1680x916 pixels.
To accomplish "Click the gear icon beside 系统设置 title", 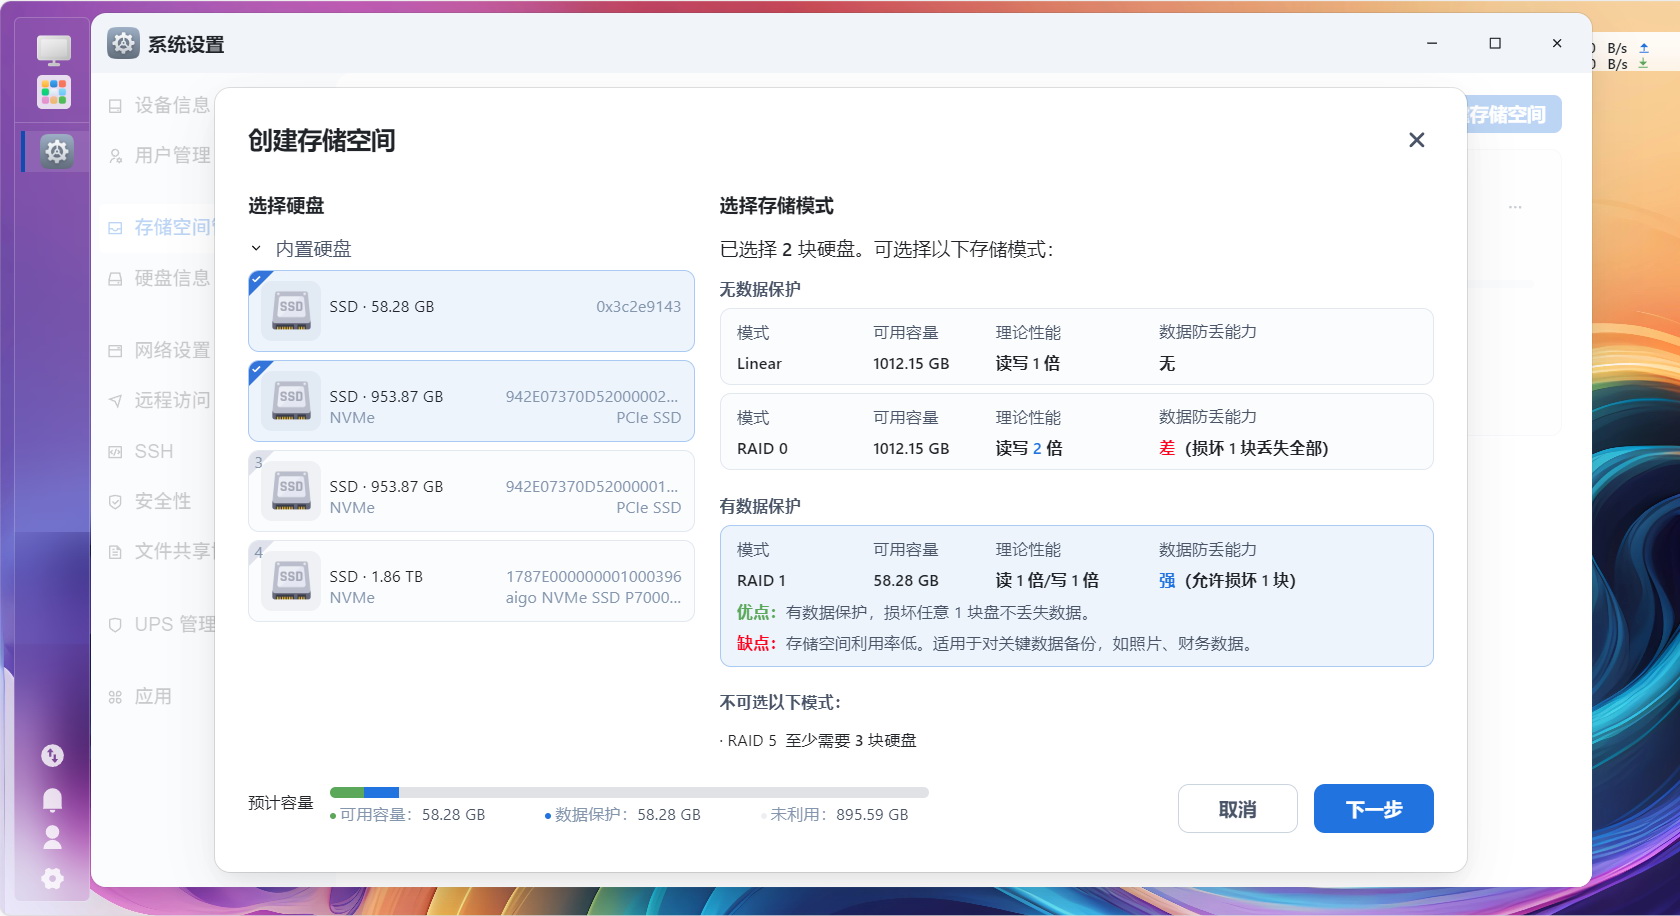I will 122,45.
